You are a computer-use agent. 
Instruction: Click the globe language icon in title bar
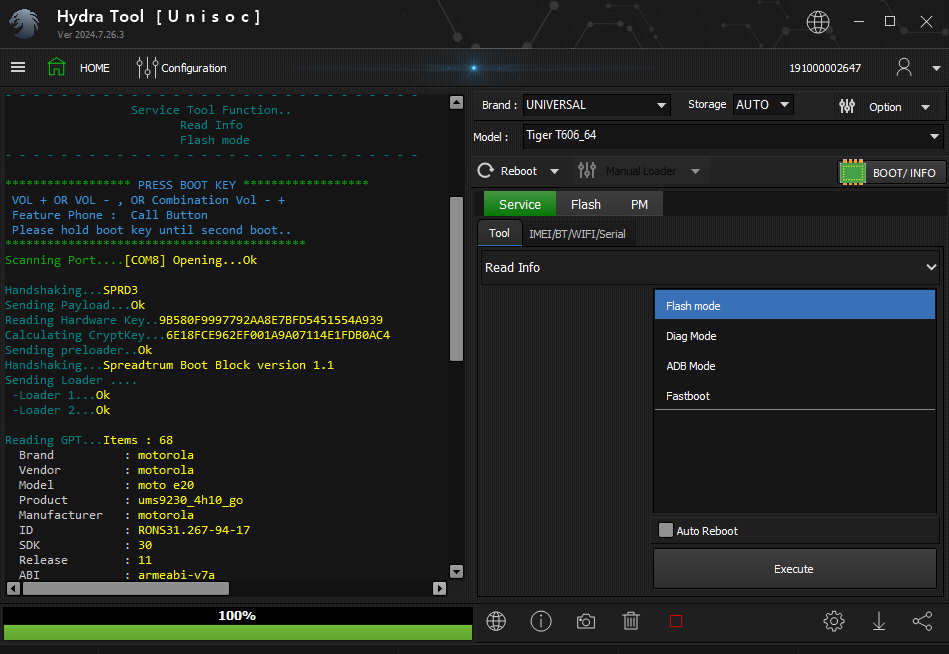coord(818,22)
